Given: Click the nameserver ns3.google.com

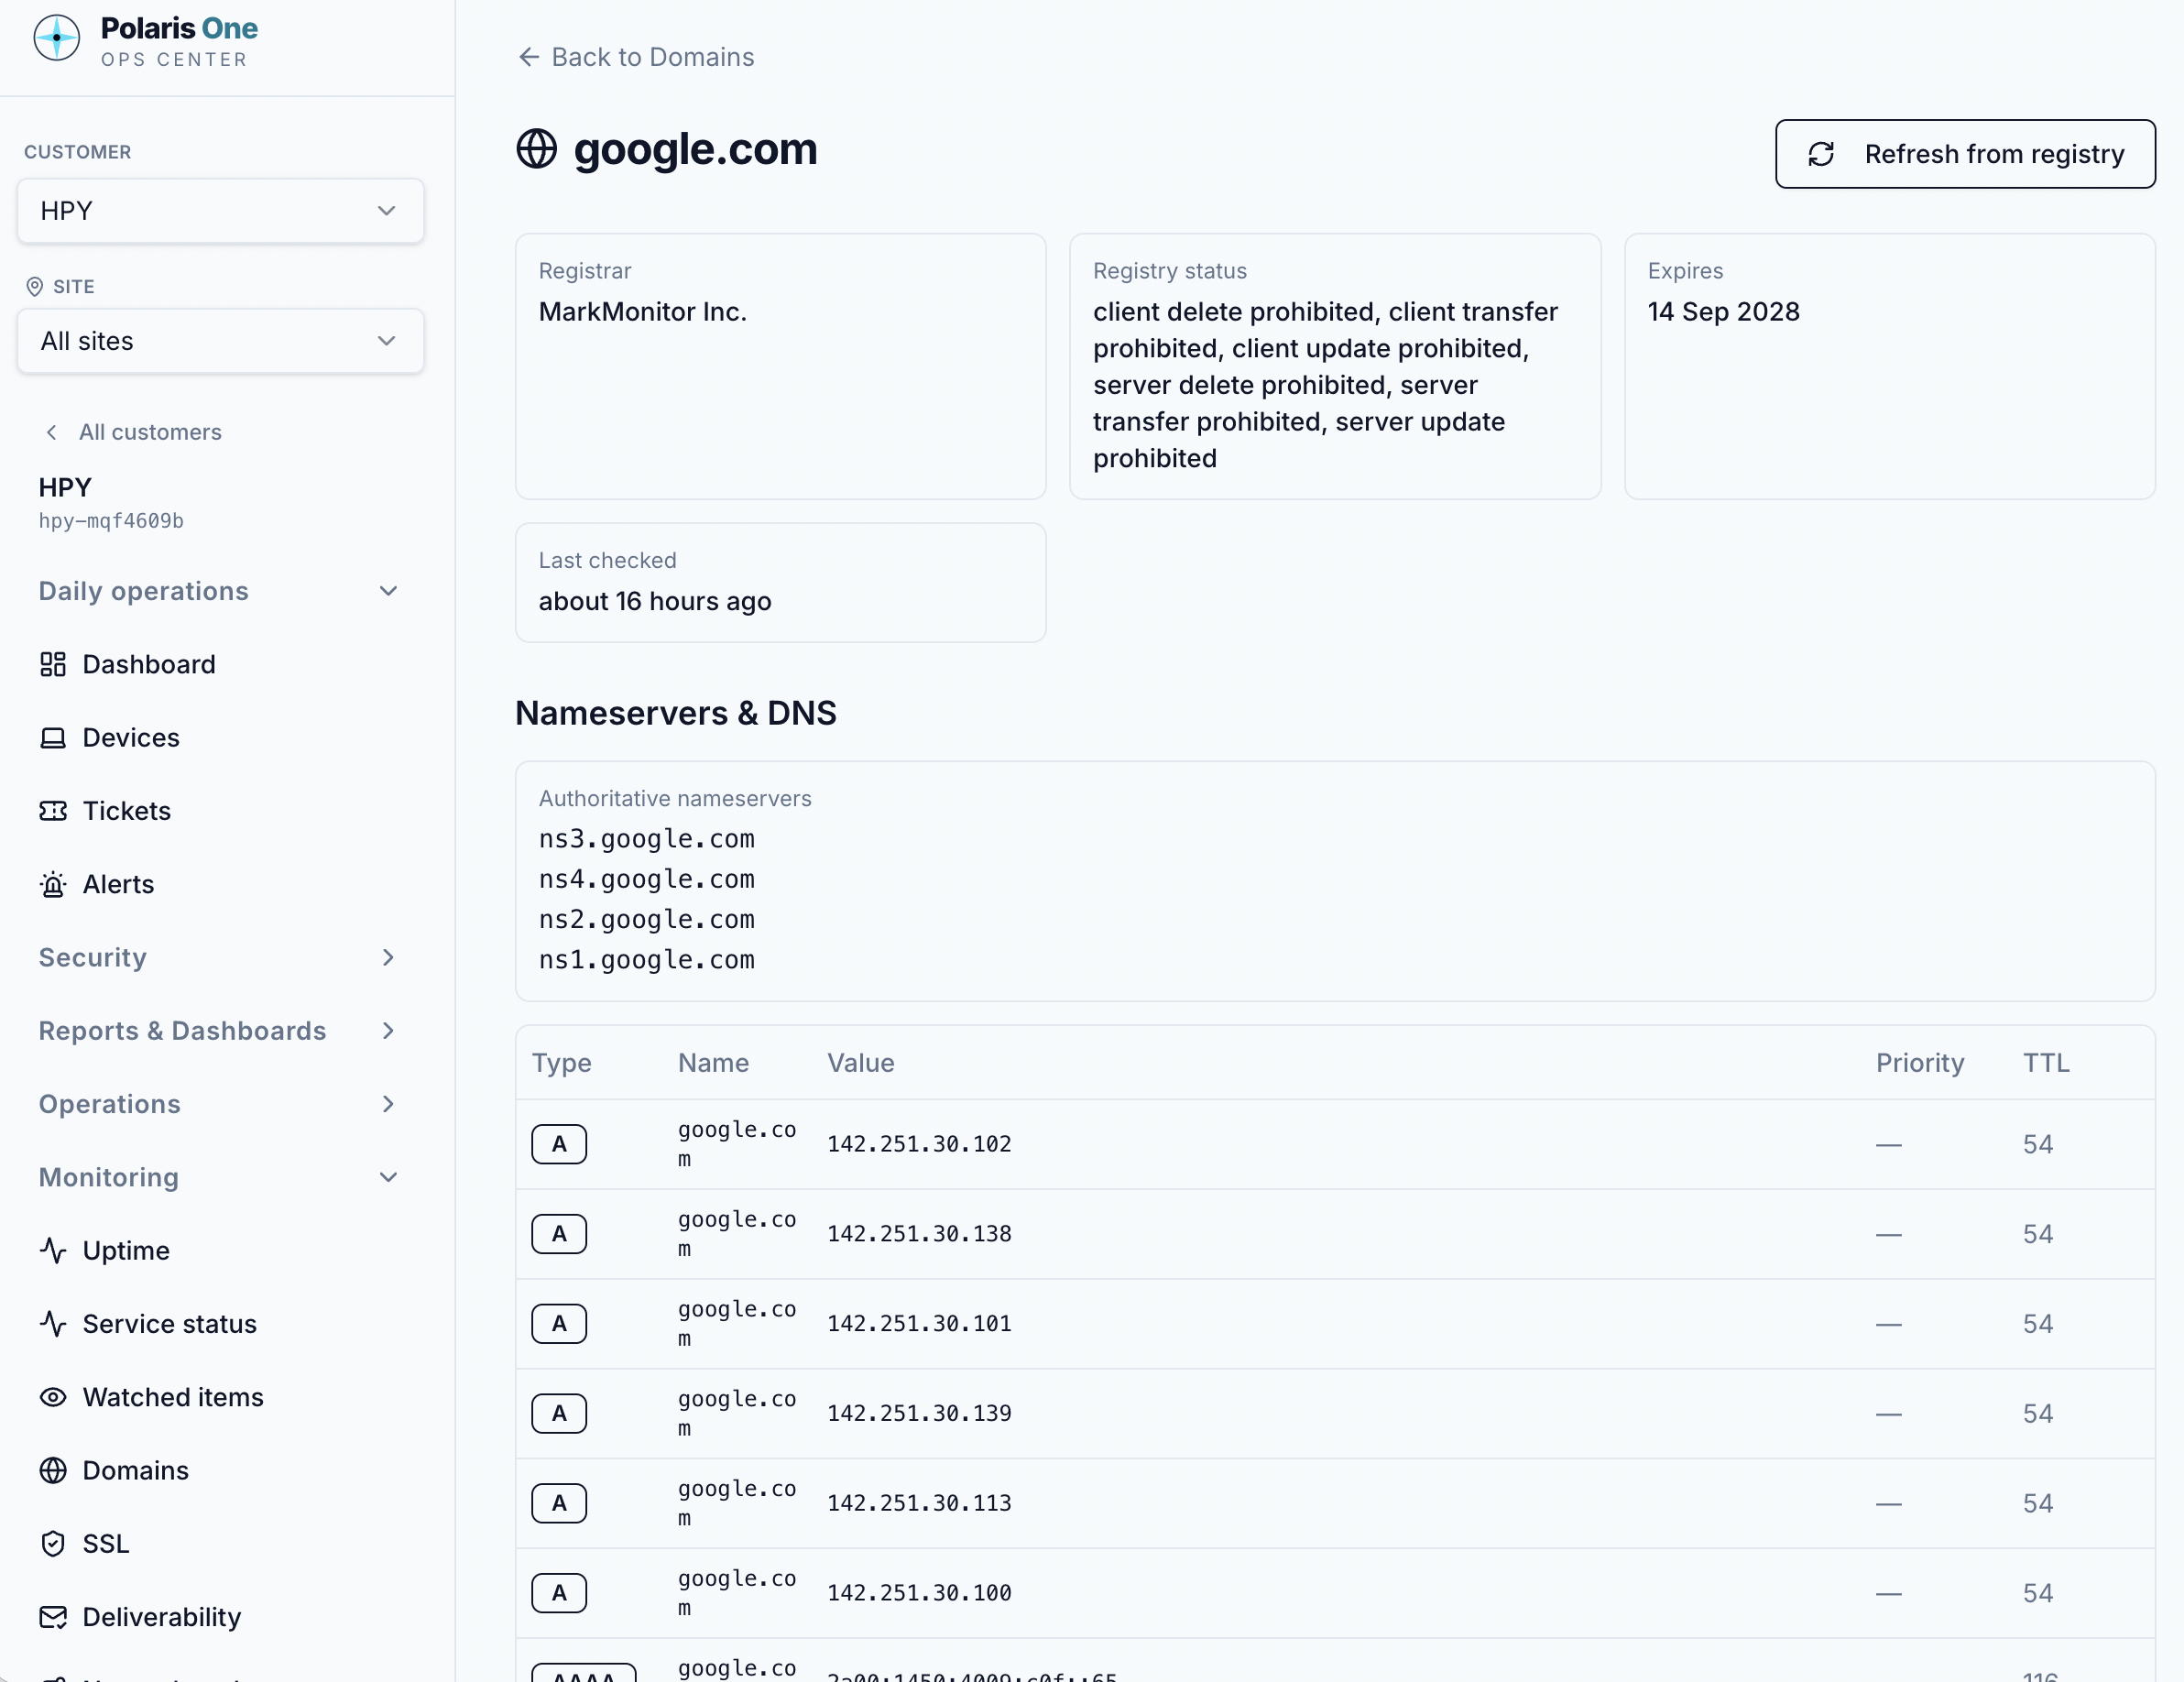Looking at the screenshot, I should point(647,839).
